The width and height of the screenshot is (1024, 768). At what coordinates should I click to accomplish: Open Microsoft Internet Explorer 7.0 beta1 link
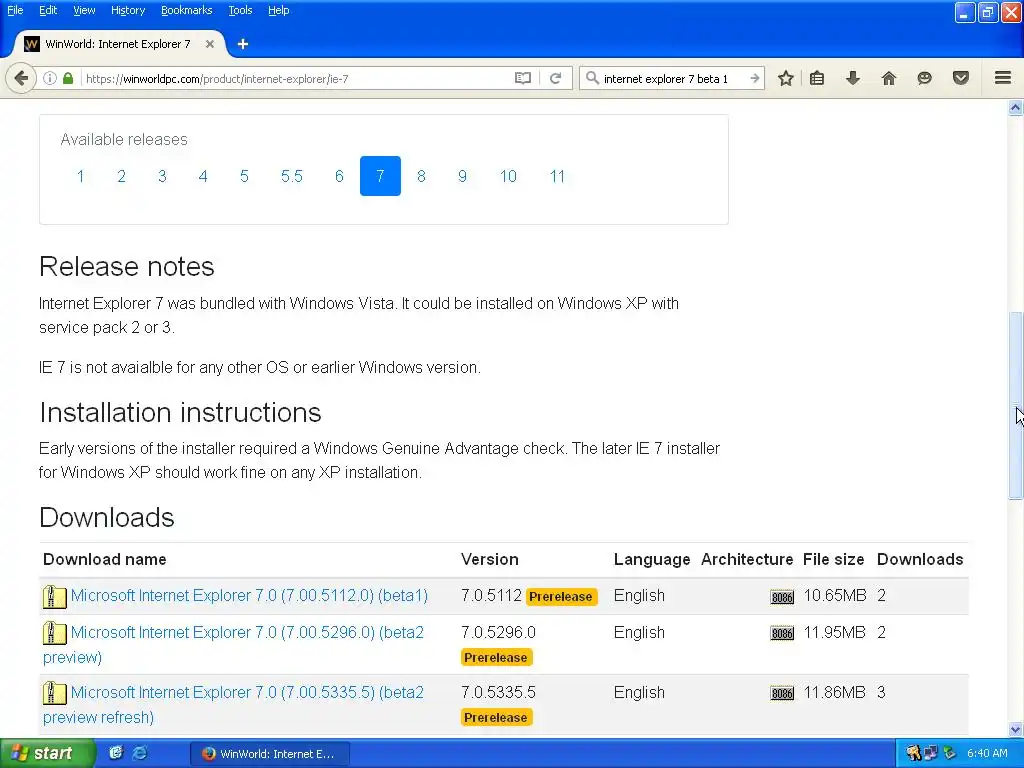tap(249, 596)
